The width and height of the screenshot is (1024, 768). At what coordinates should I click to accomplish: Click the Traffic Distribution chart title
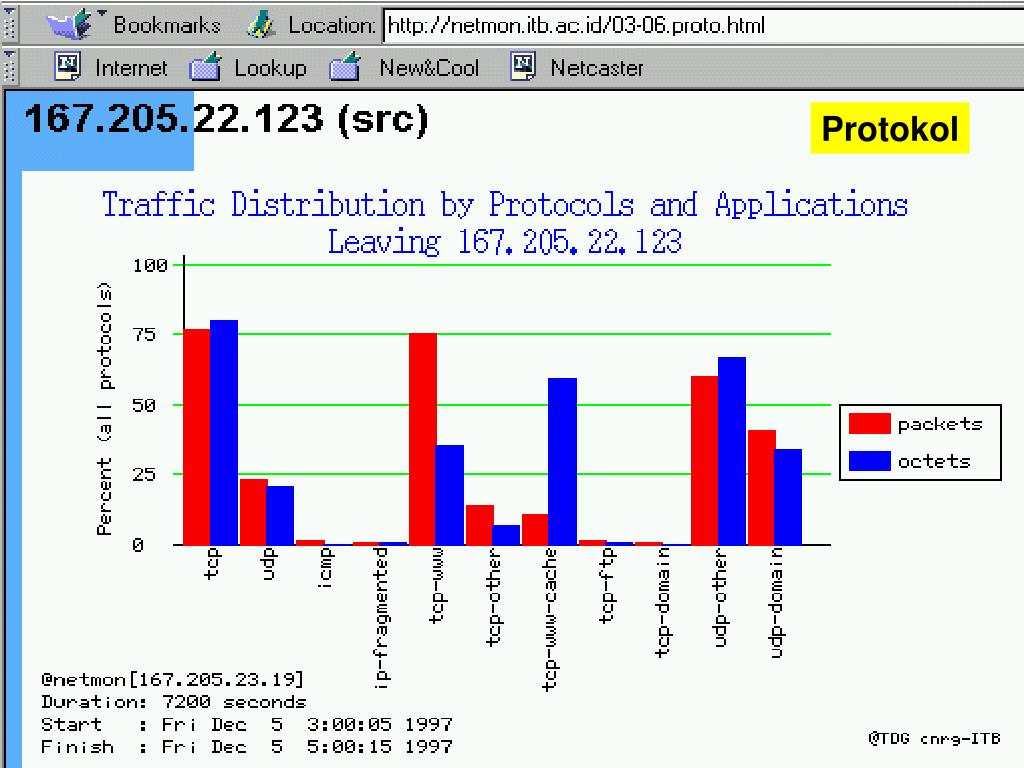coord(505,204)
